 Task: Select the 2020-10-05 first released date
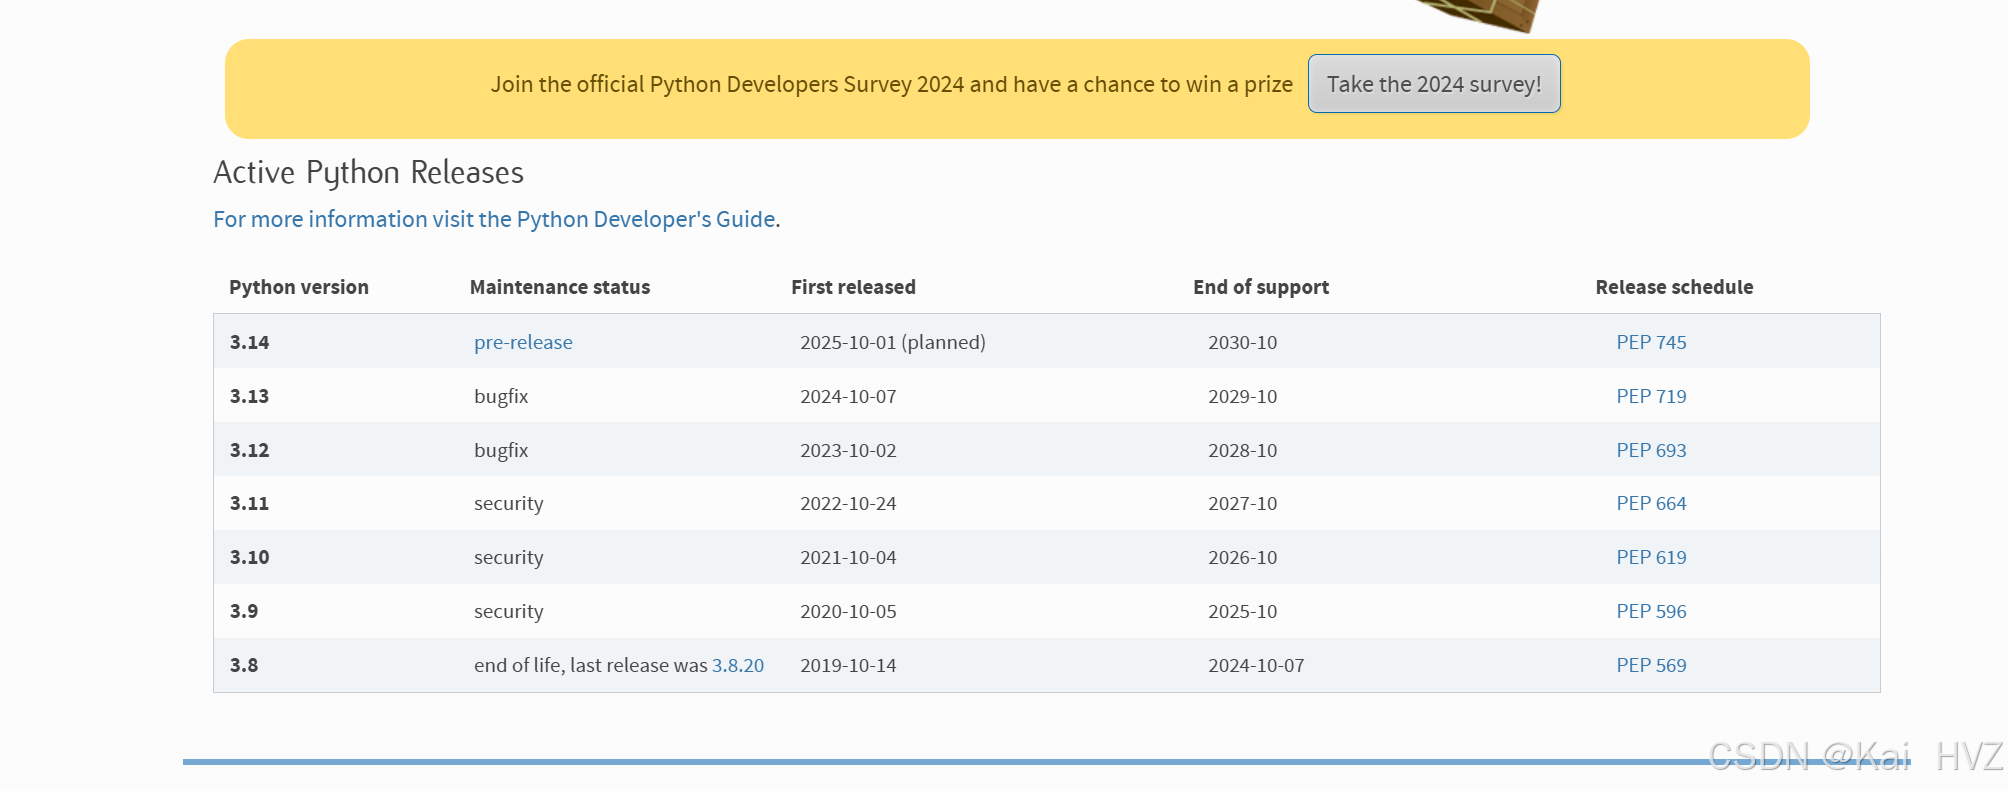pos(848,611)
